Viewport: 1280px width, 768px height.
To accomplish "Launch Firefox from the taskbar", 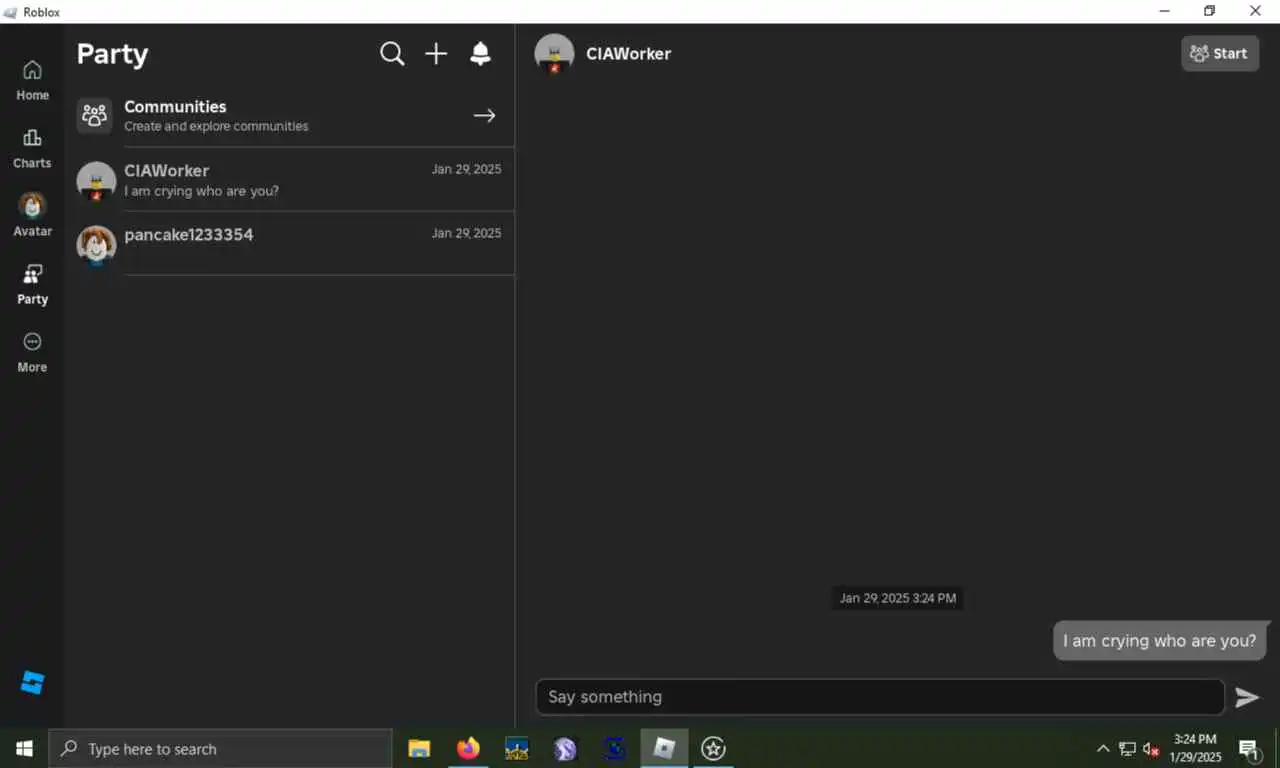I will point(468,748).
